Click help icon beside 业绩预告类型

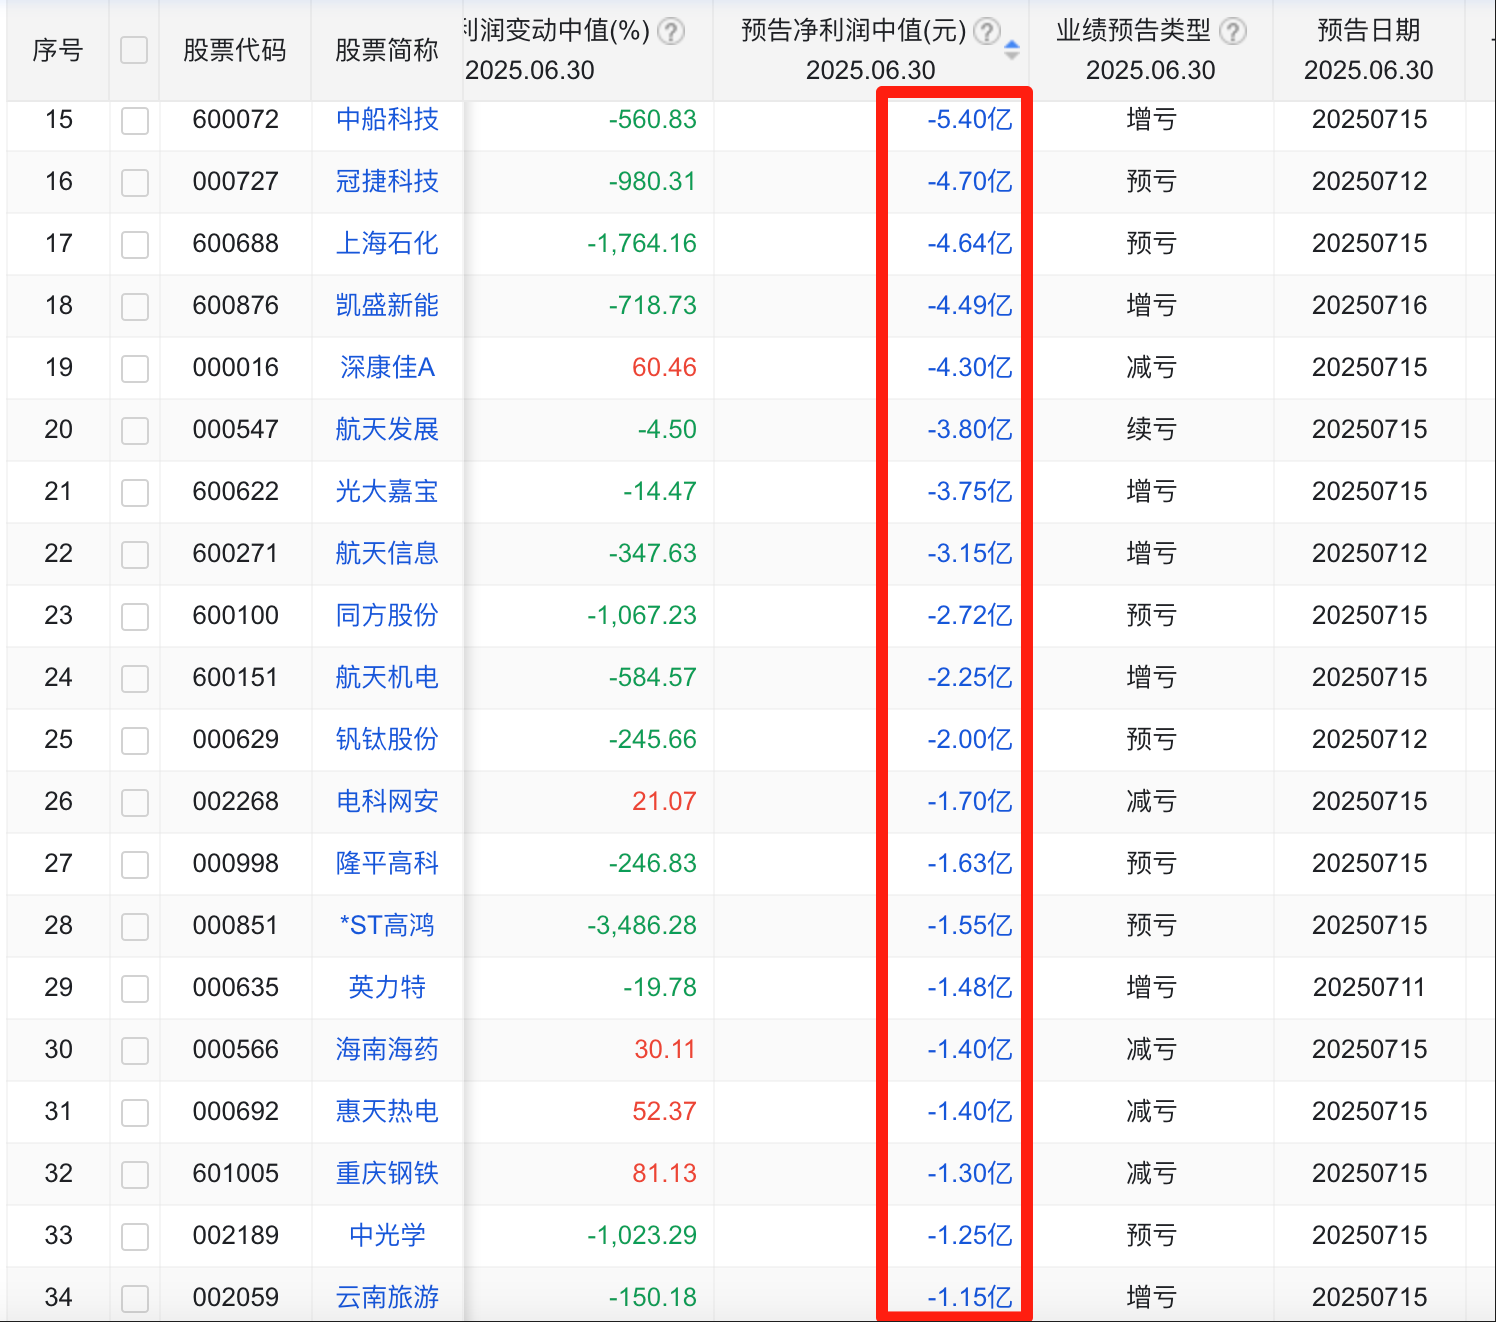1234,32
